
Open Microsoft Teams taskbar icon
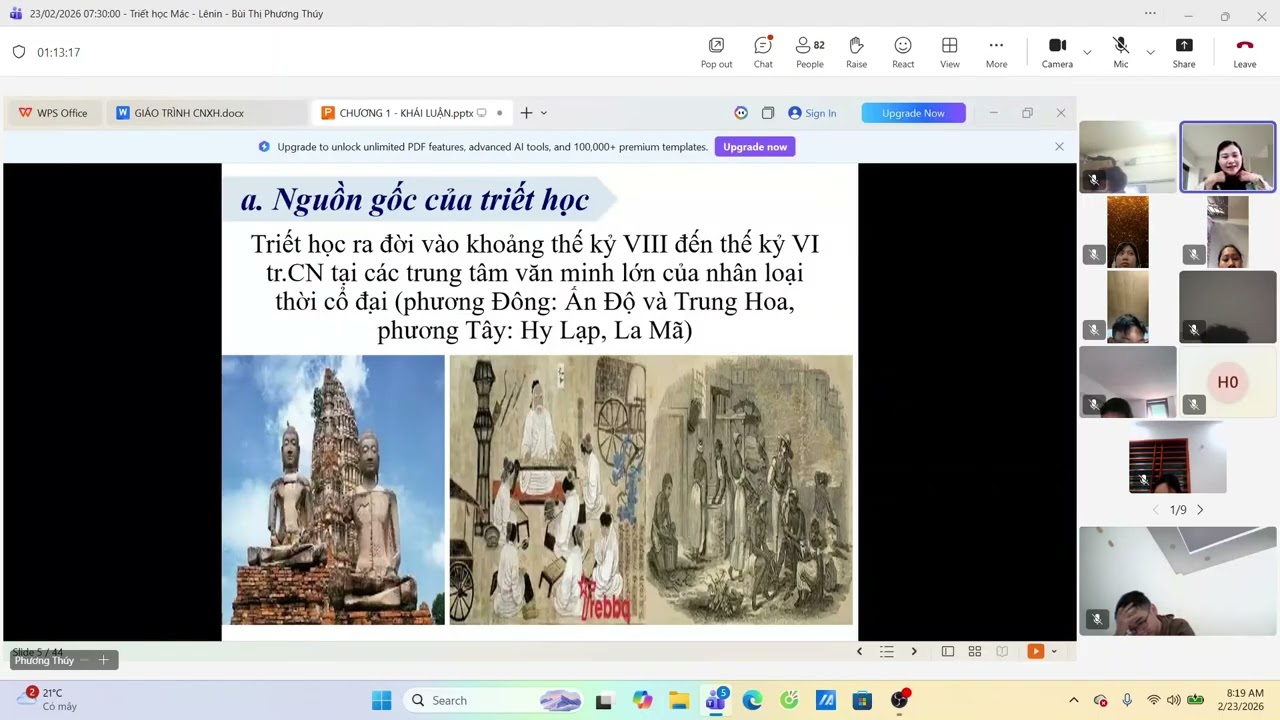(x=716, y=700)
